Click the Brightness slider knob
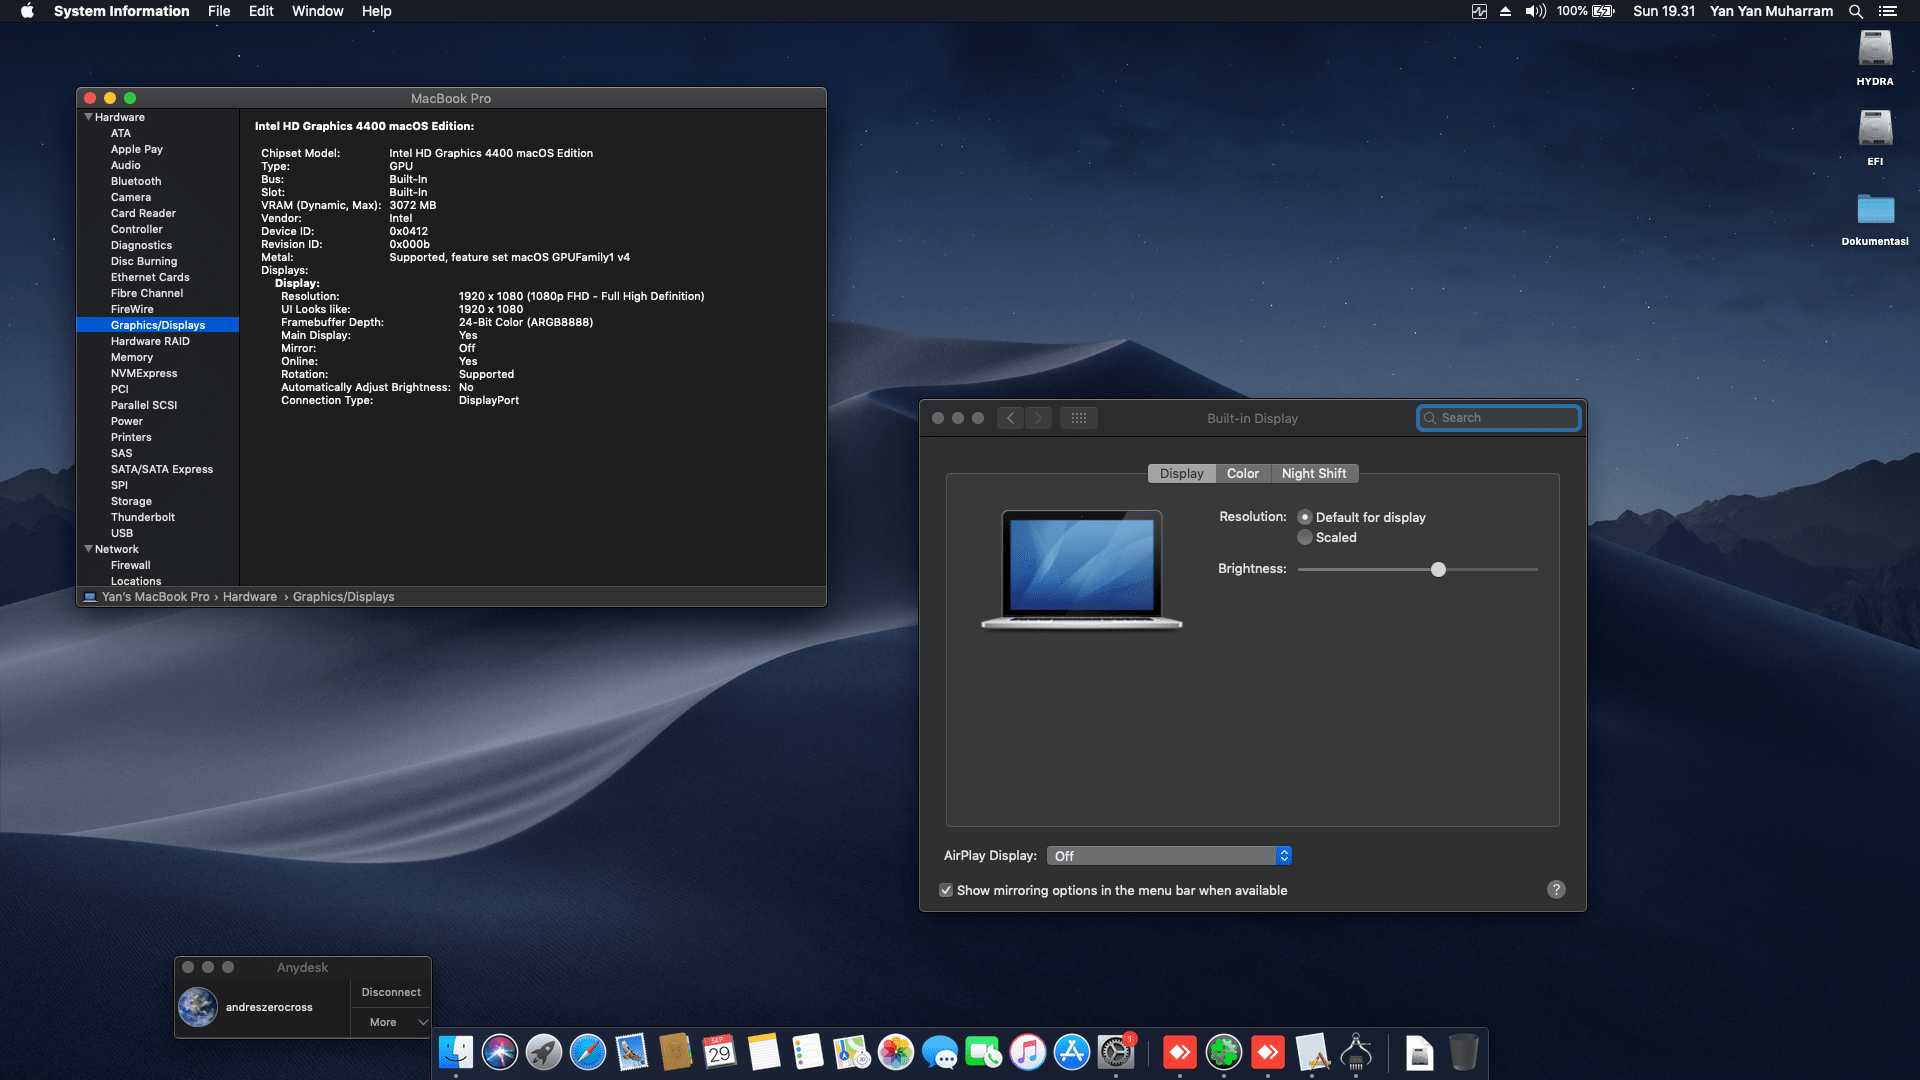This screenshot has width=1920, height=1080. point(1438,569)
